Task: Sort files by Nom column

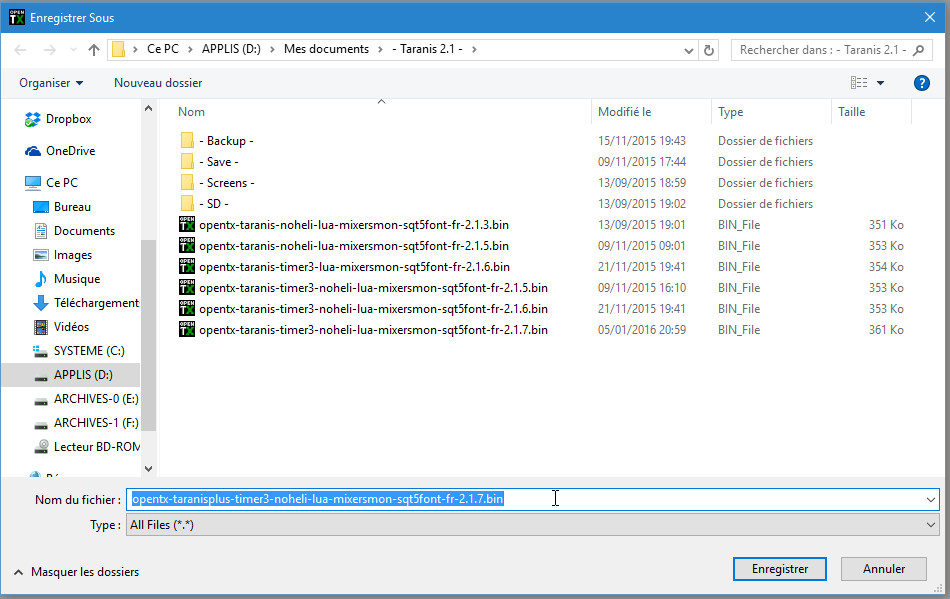Action: 191,111
